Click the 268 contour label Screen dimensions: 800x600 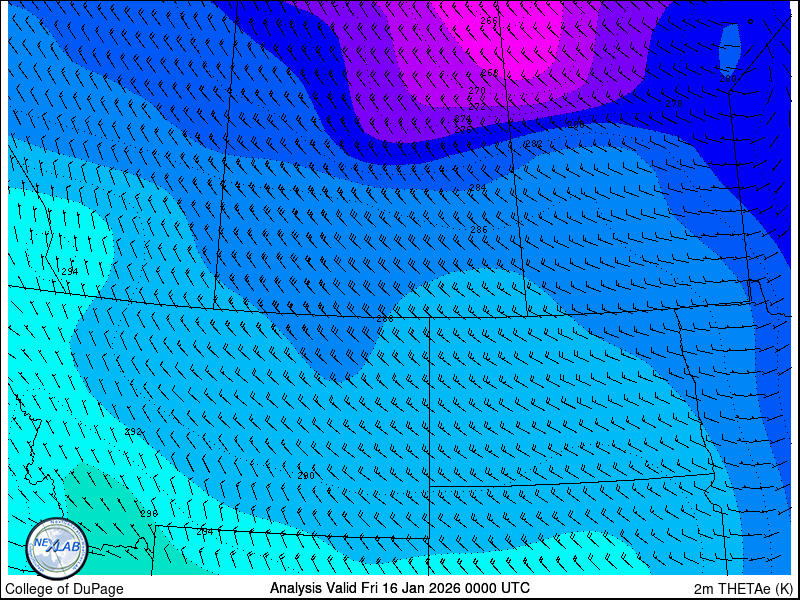tap(490, 73)
